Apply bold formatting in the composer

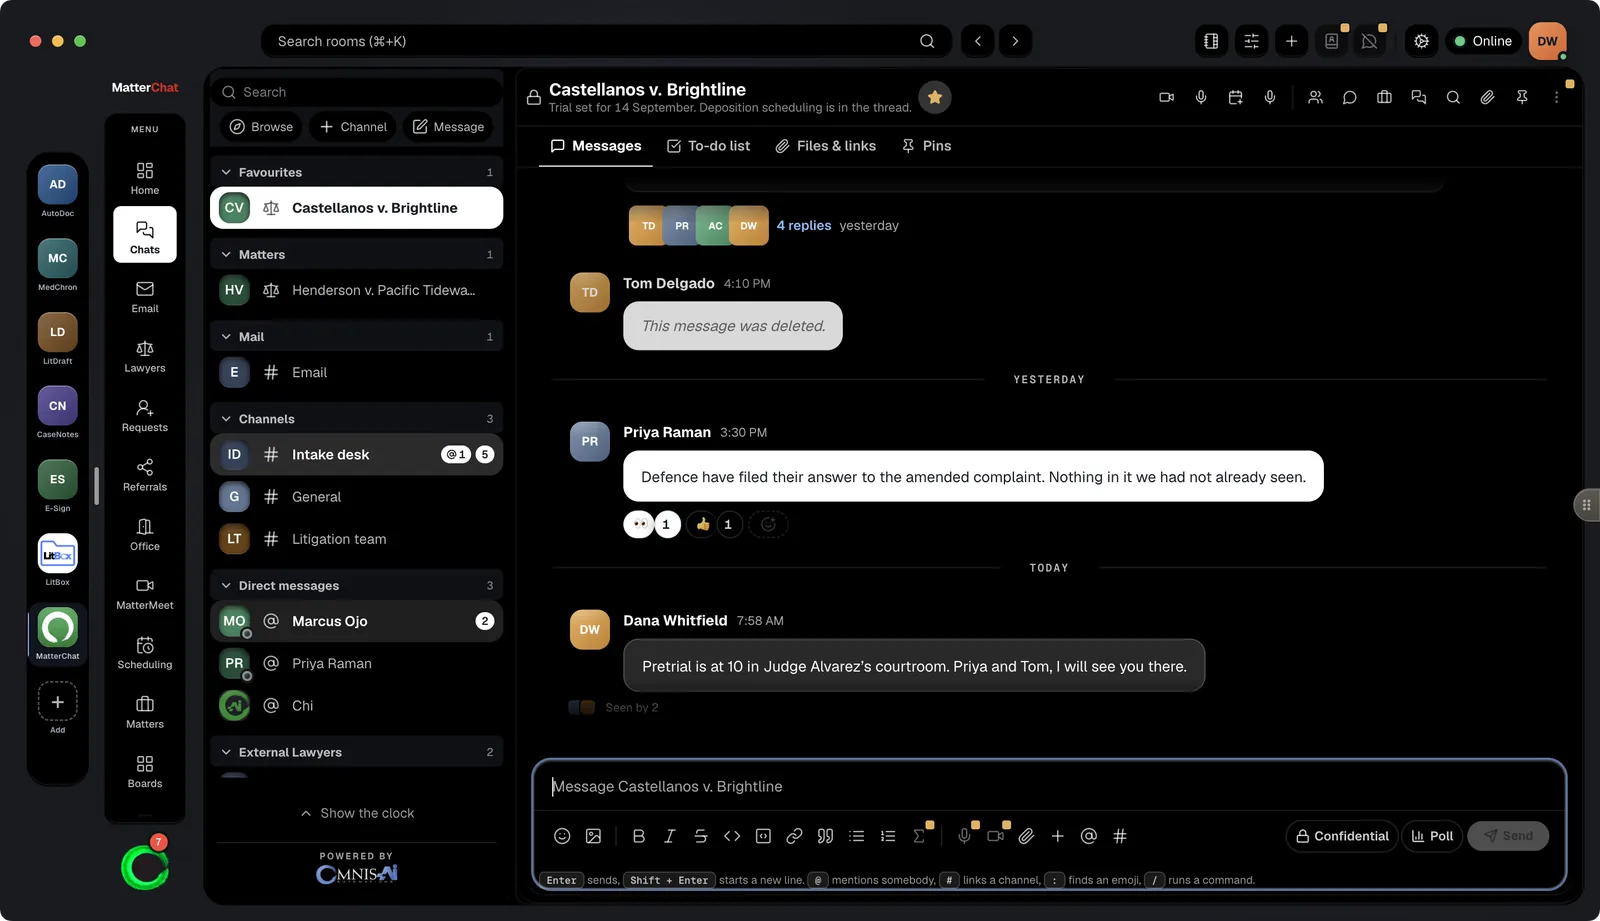click(638, 836)
